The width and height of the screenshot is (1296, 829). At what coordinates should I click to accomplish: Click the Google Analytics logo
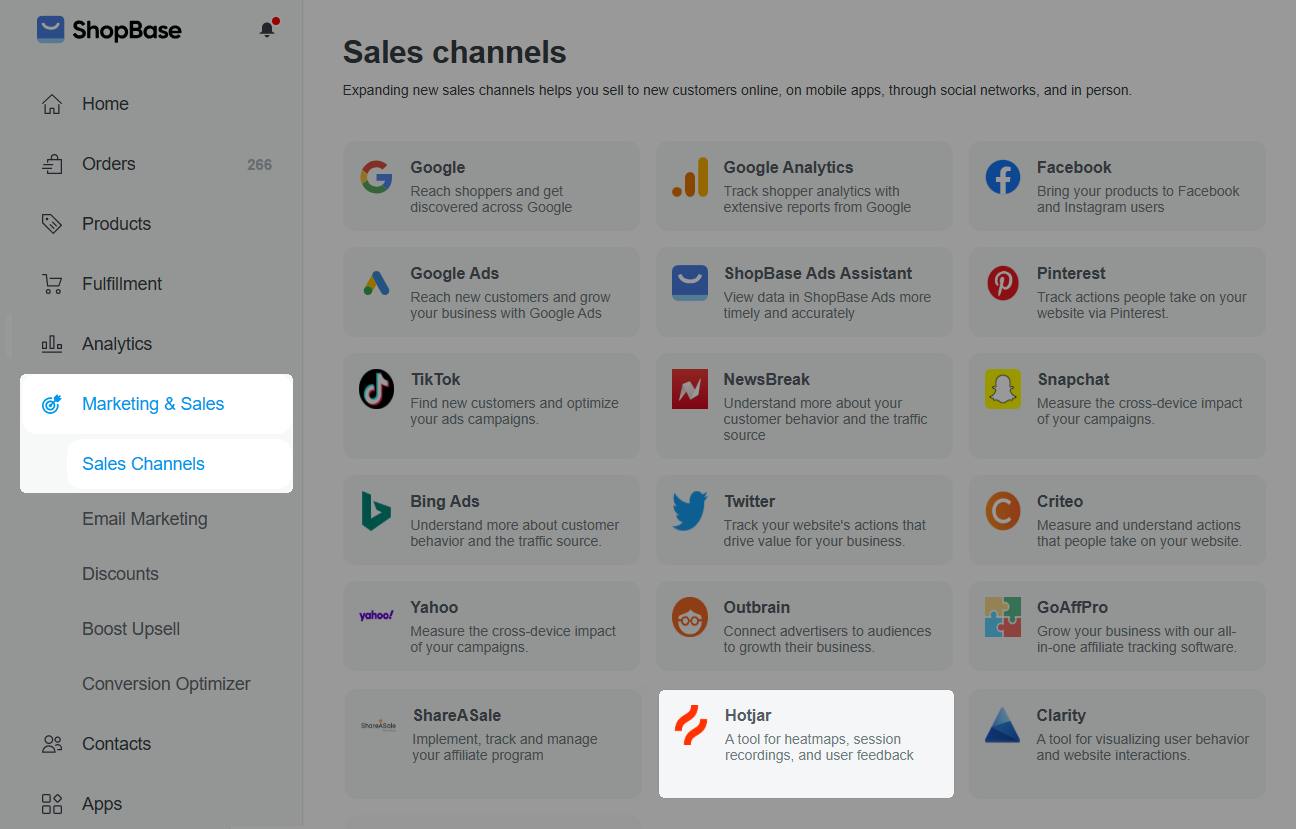[690, 177]
